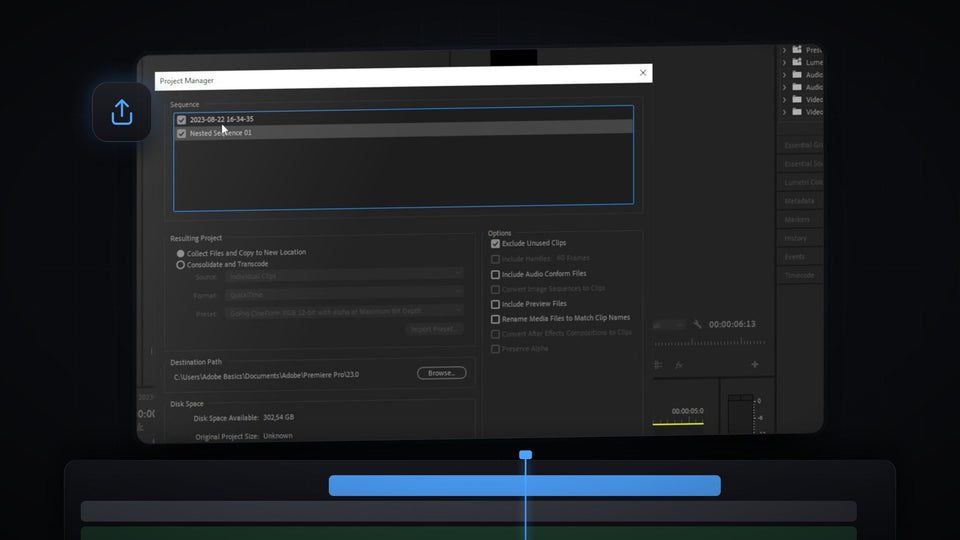Expand the Presets folder chevron
This screenshot has height=540, width=960.
tap(784, 50)
